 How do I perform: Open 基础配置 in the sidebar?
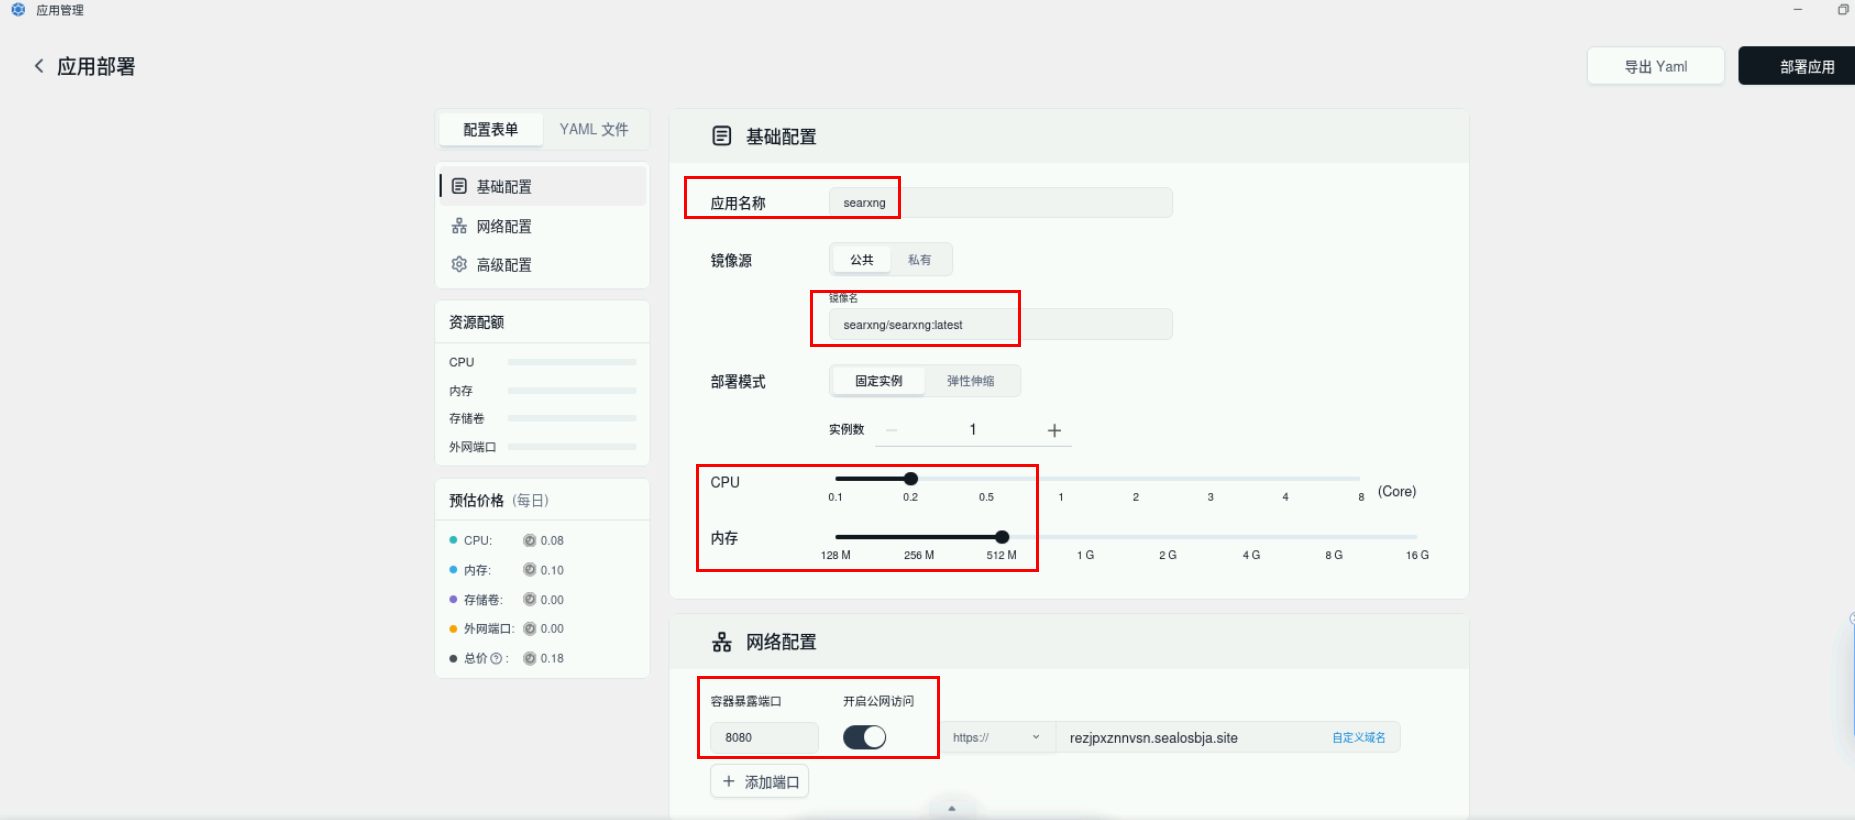pyautogui.click(x=543, y=186)
